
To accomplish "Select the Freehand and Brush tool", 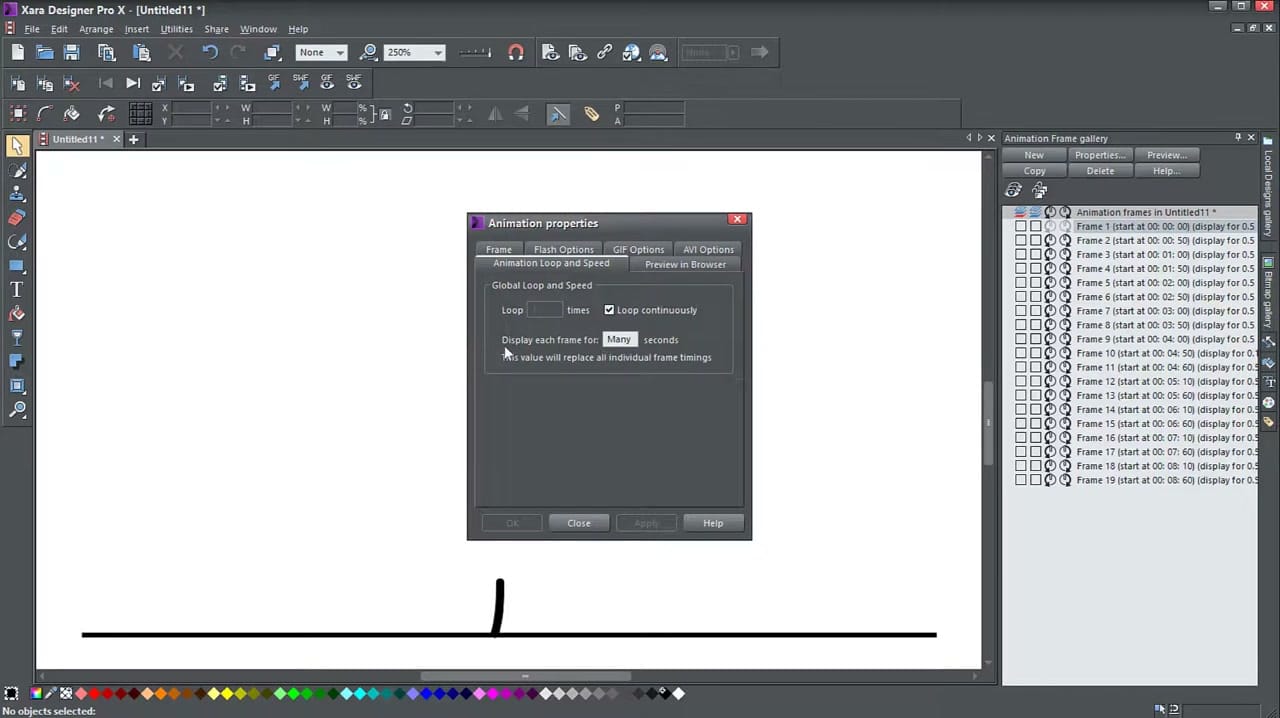I will (17, 170).
